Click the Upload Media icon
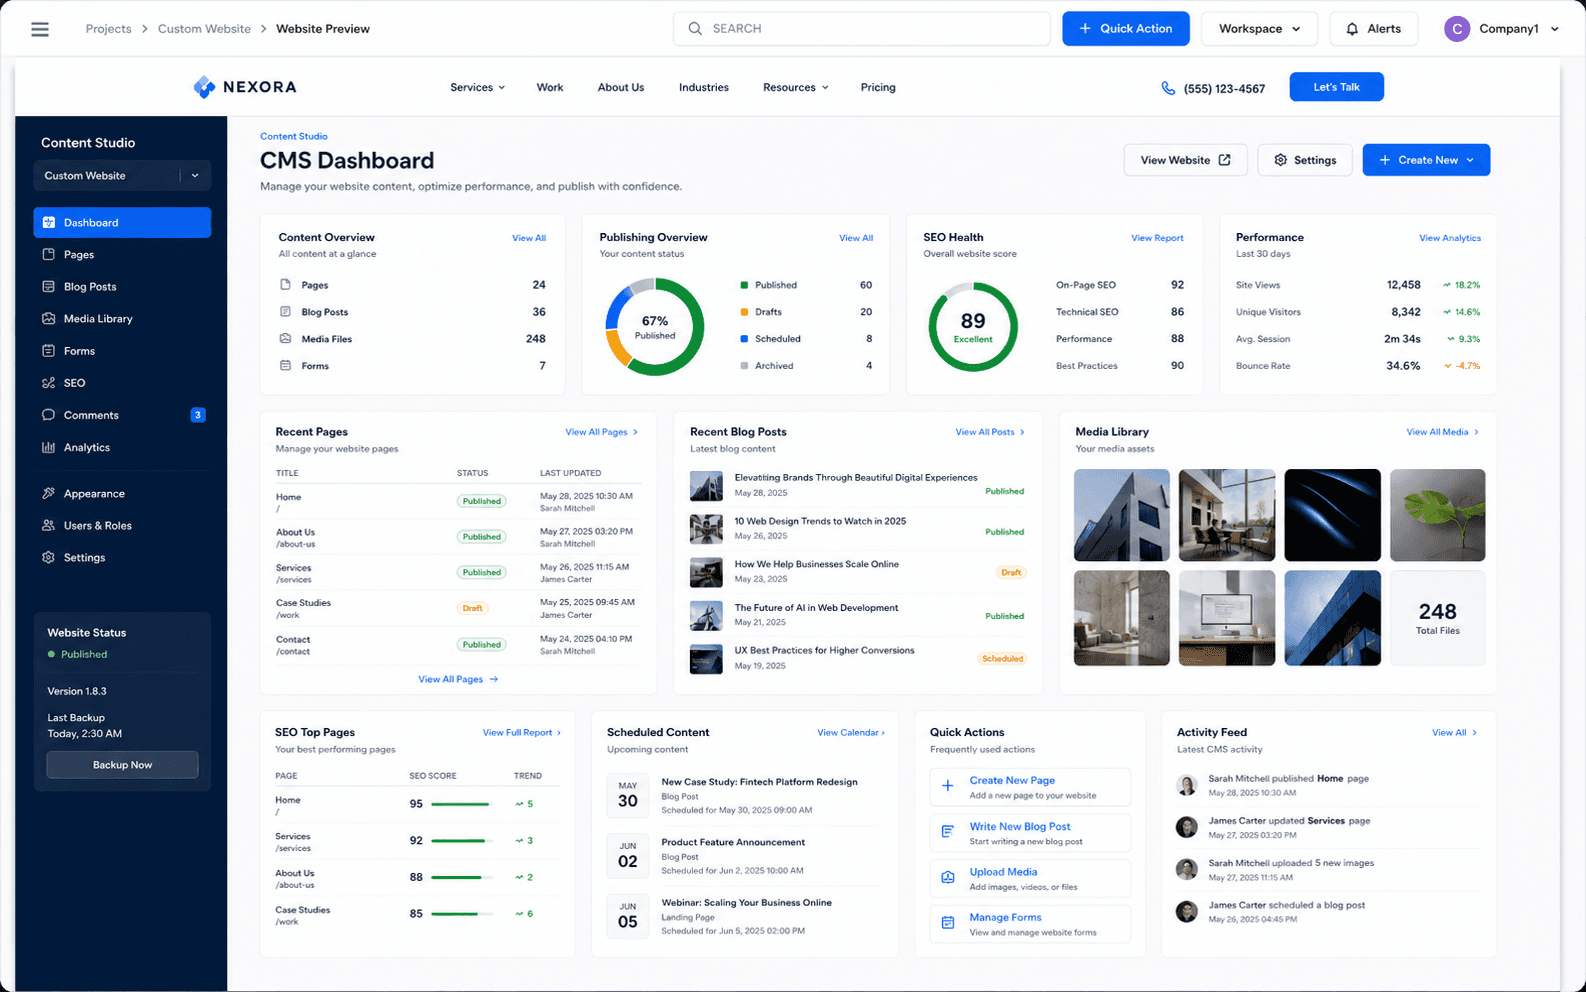 947,877
